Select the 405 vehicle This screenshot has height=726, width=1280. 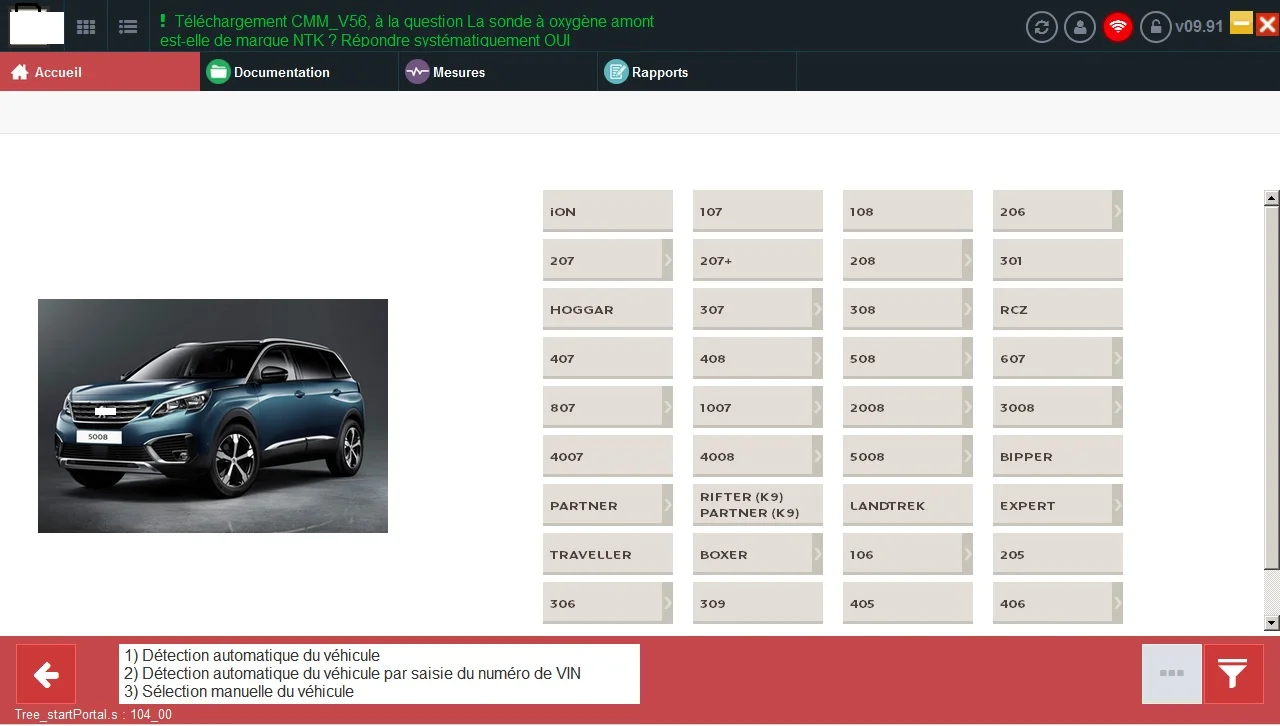pyautogui.click(x=908, y=603)
